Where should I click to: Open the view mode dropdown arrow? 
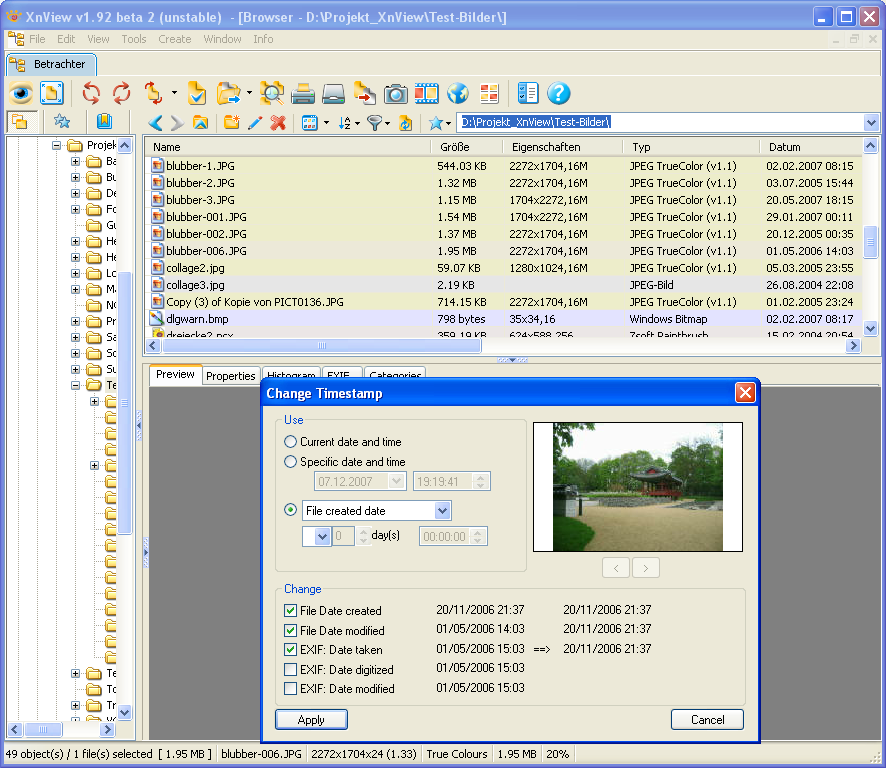tap(327, 123)
